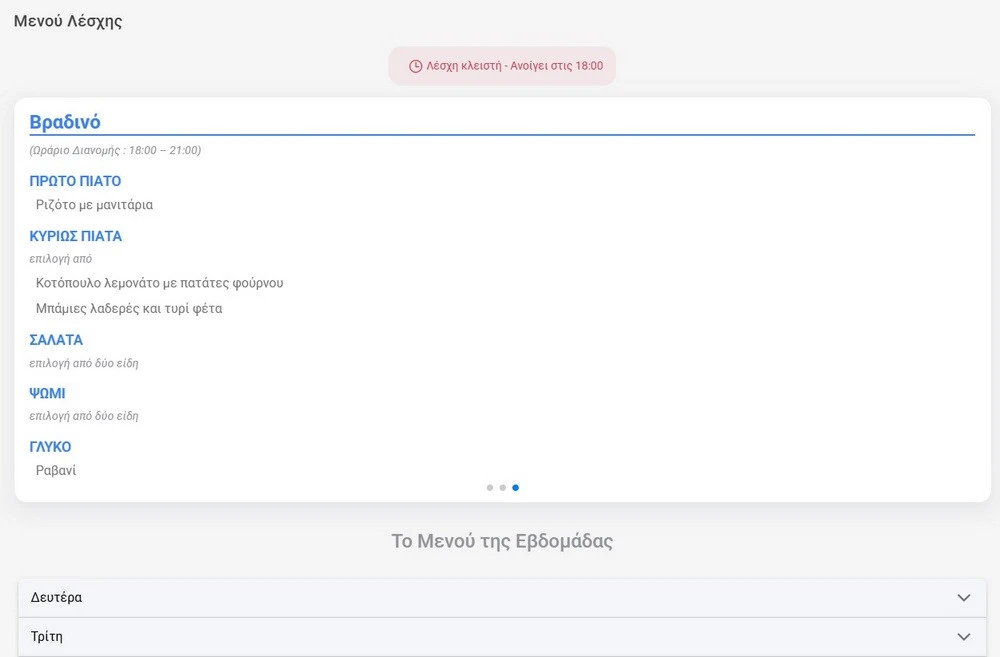Choose Μπάμιες λαδερές και τυρί φέτα
Screen dimensions: 1000x657
[x=129, y=309]
